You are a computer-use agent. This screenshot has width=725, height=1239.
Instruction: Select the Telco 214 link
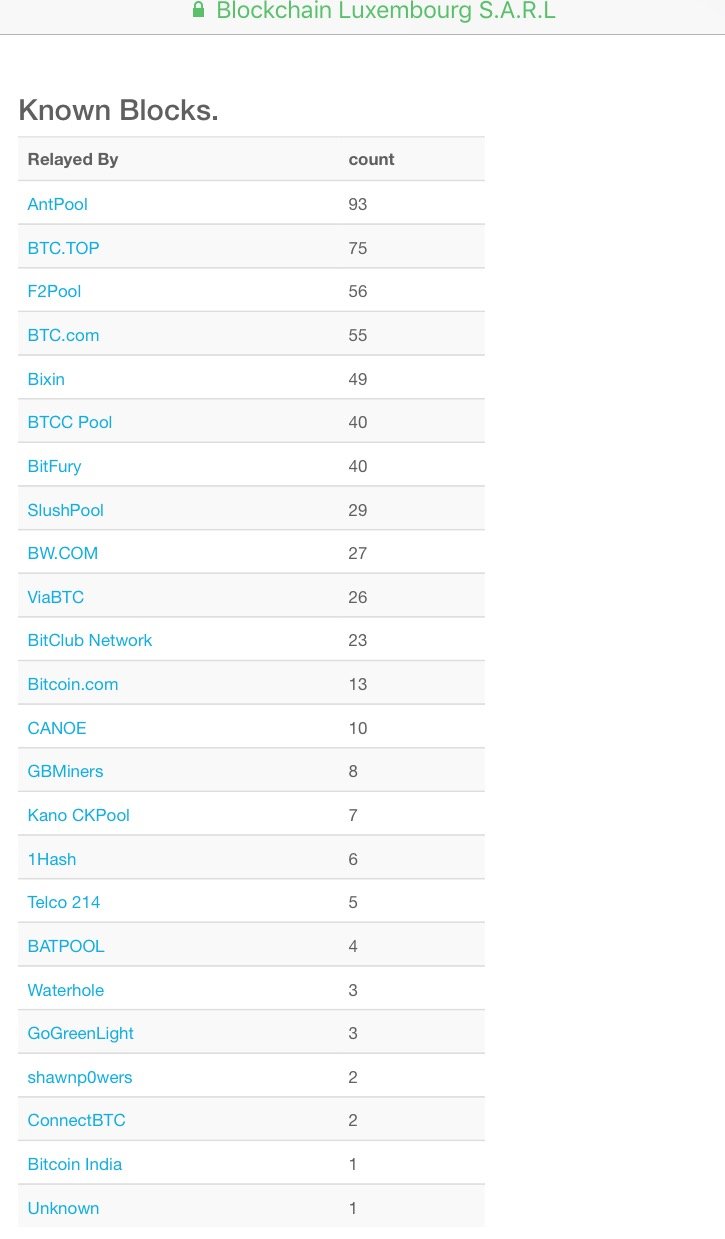[x=64, y=902]
